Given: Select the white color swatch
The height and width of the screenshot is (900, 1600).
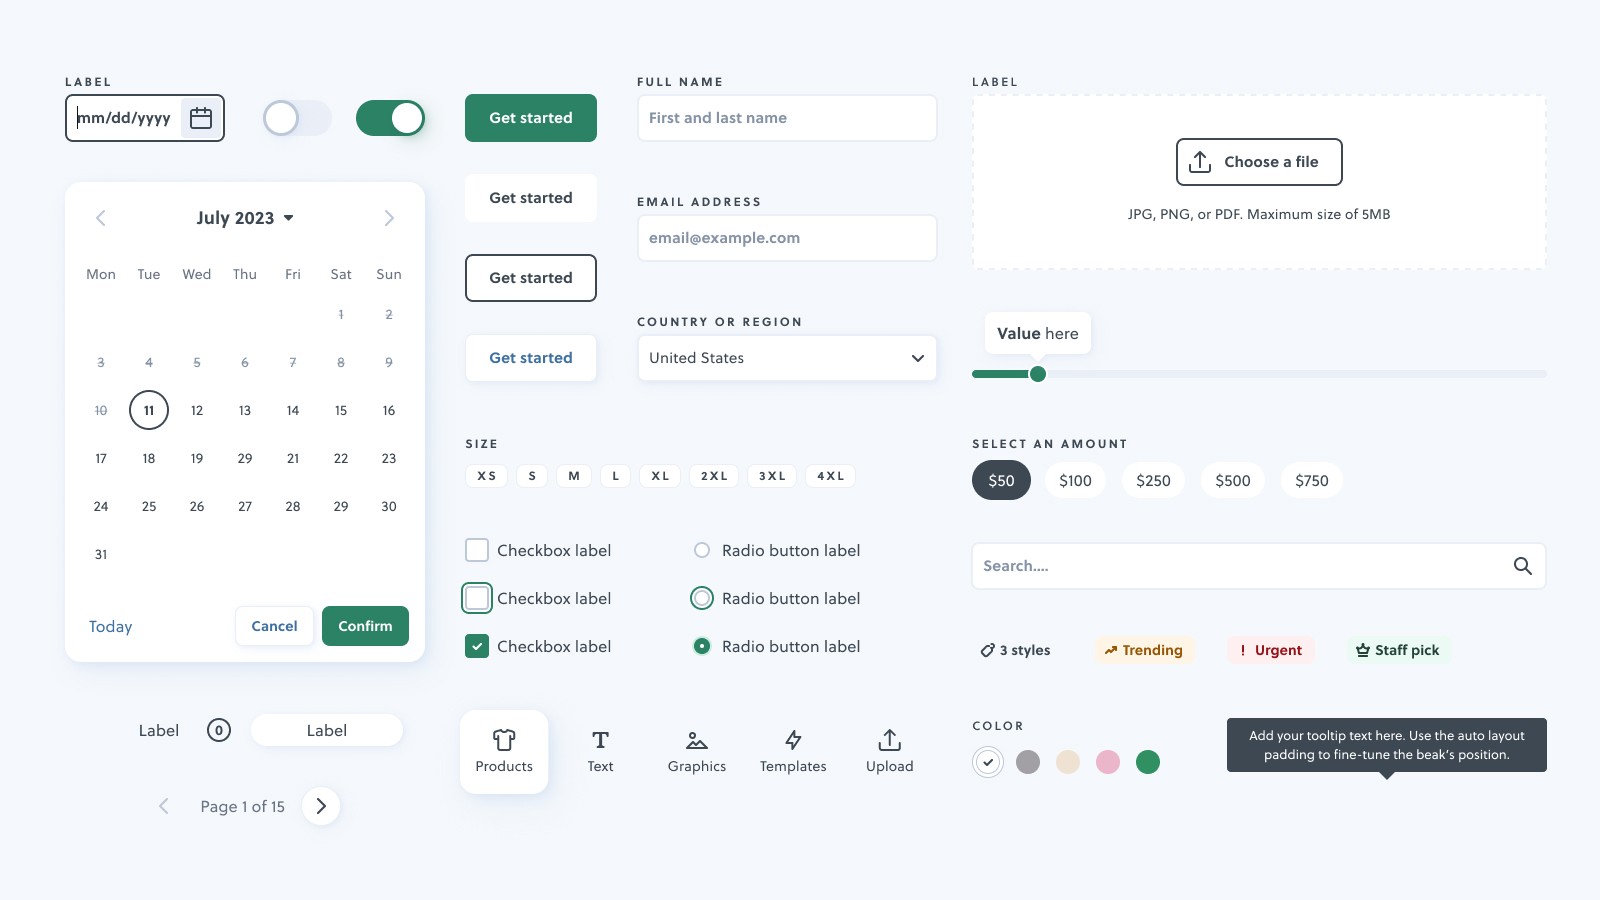Looking at the screenshot, I should (988, 762).
